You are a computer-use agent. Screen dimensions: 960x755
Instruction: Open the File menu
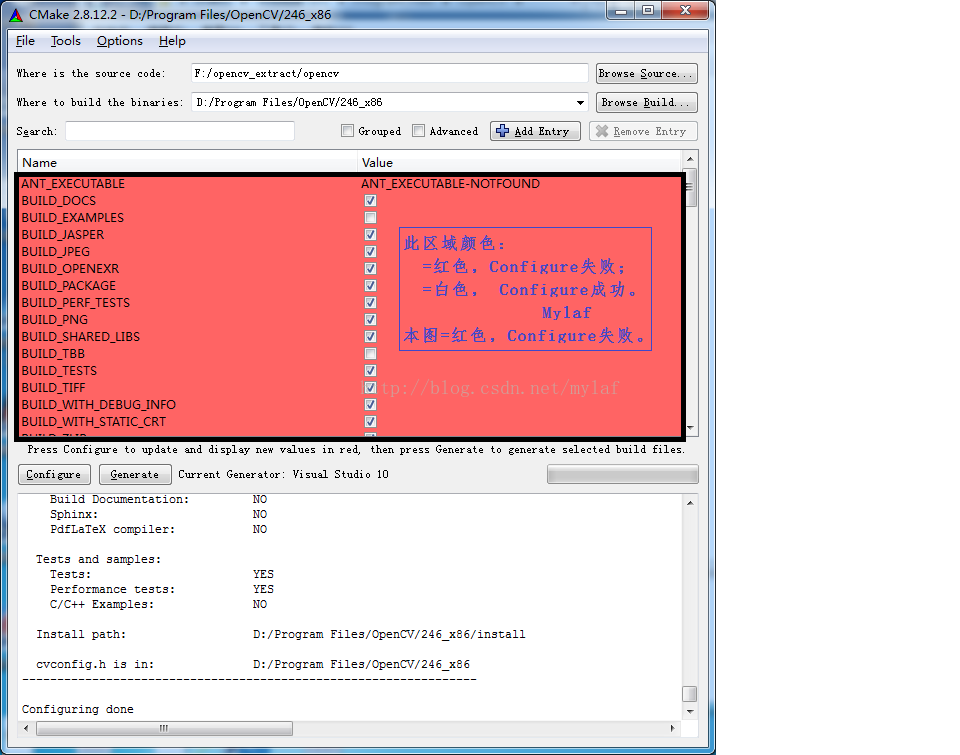(x=25, y=41)
